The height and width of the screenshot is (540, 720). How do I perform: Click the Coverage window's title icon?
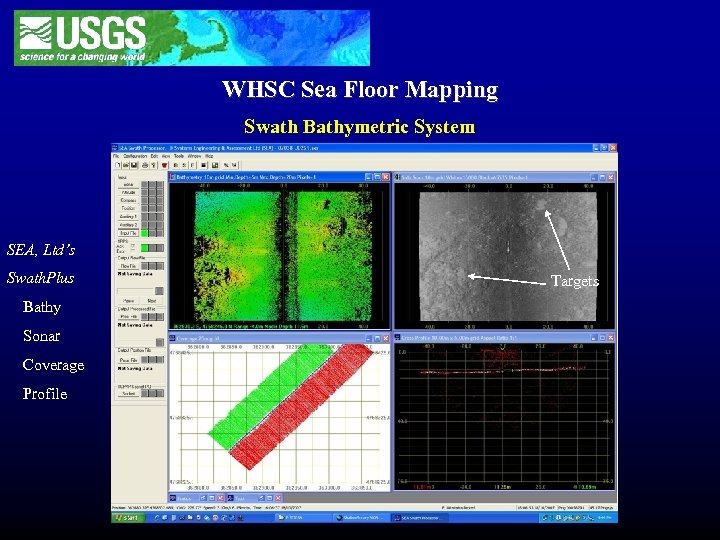click(173, 338)
